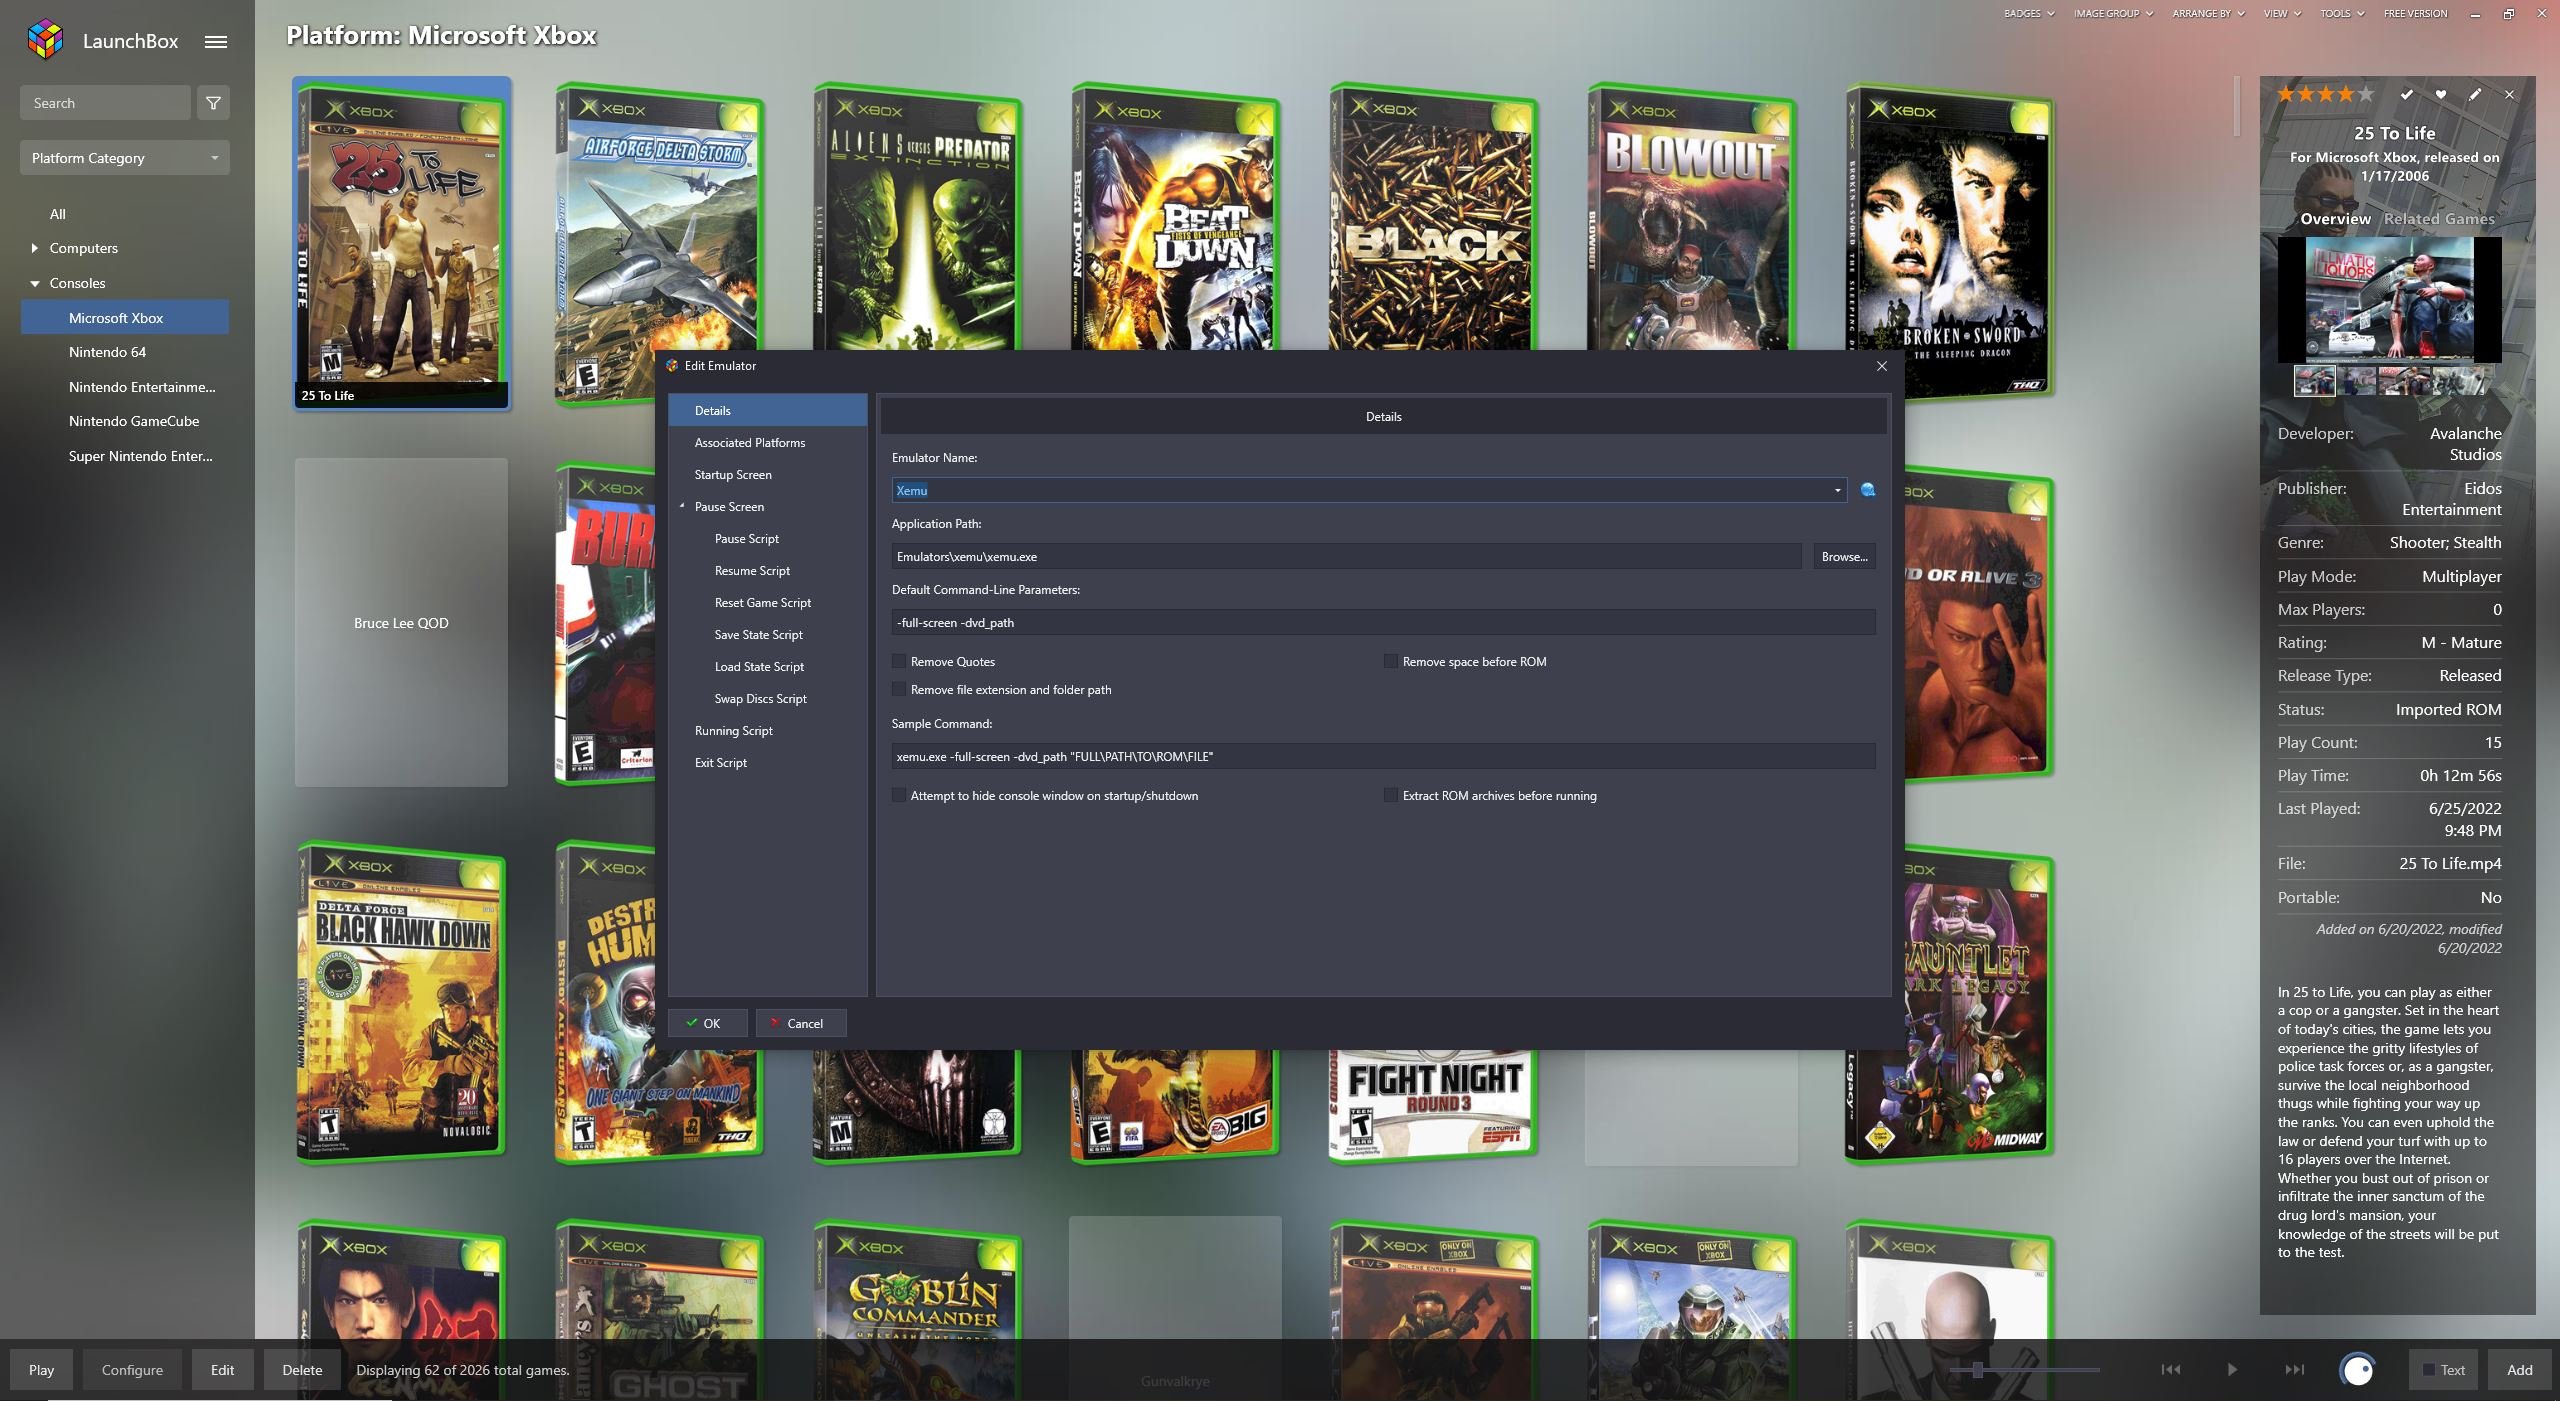Click the filter funnel icon next to Search
The height and width of the screenshot is (1401, 2560).
213,103
